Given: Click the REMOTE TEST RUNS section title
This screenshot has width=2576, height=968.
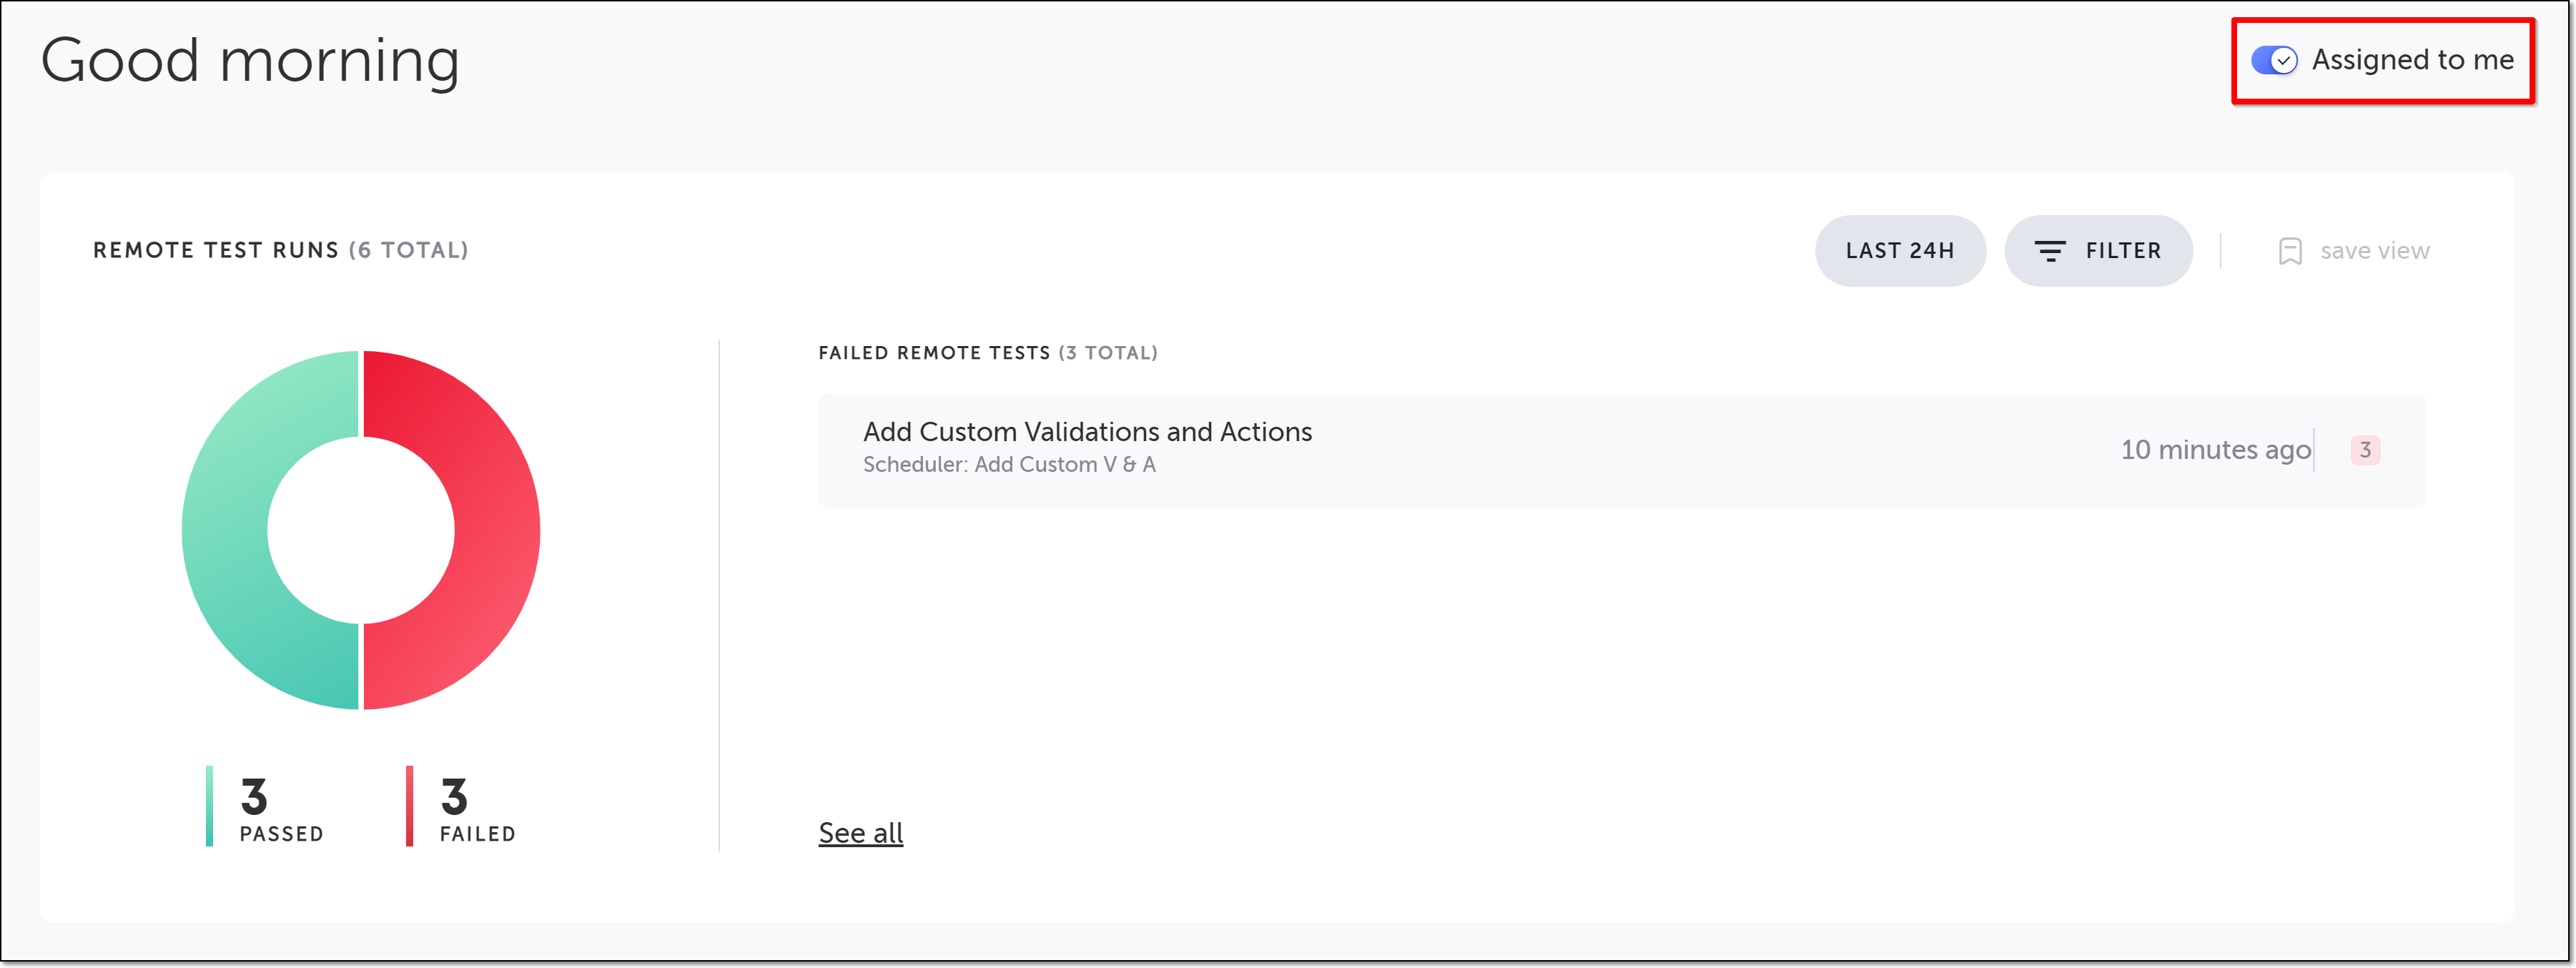Looking at the screenshot, I should 216,250.
